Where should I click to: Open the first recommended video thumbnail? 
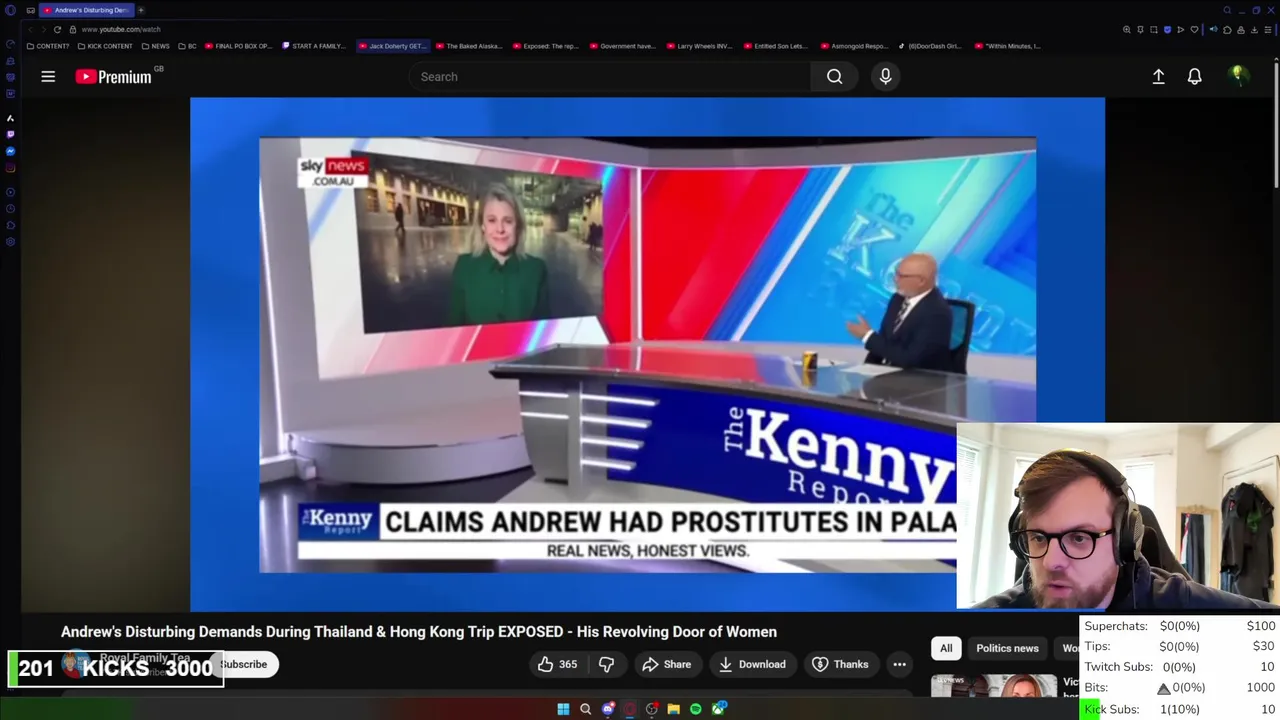coord(993,686)
